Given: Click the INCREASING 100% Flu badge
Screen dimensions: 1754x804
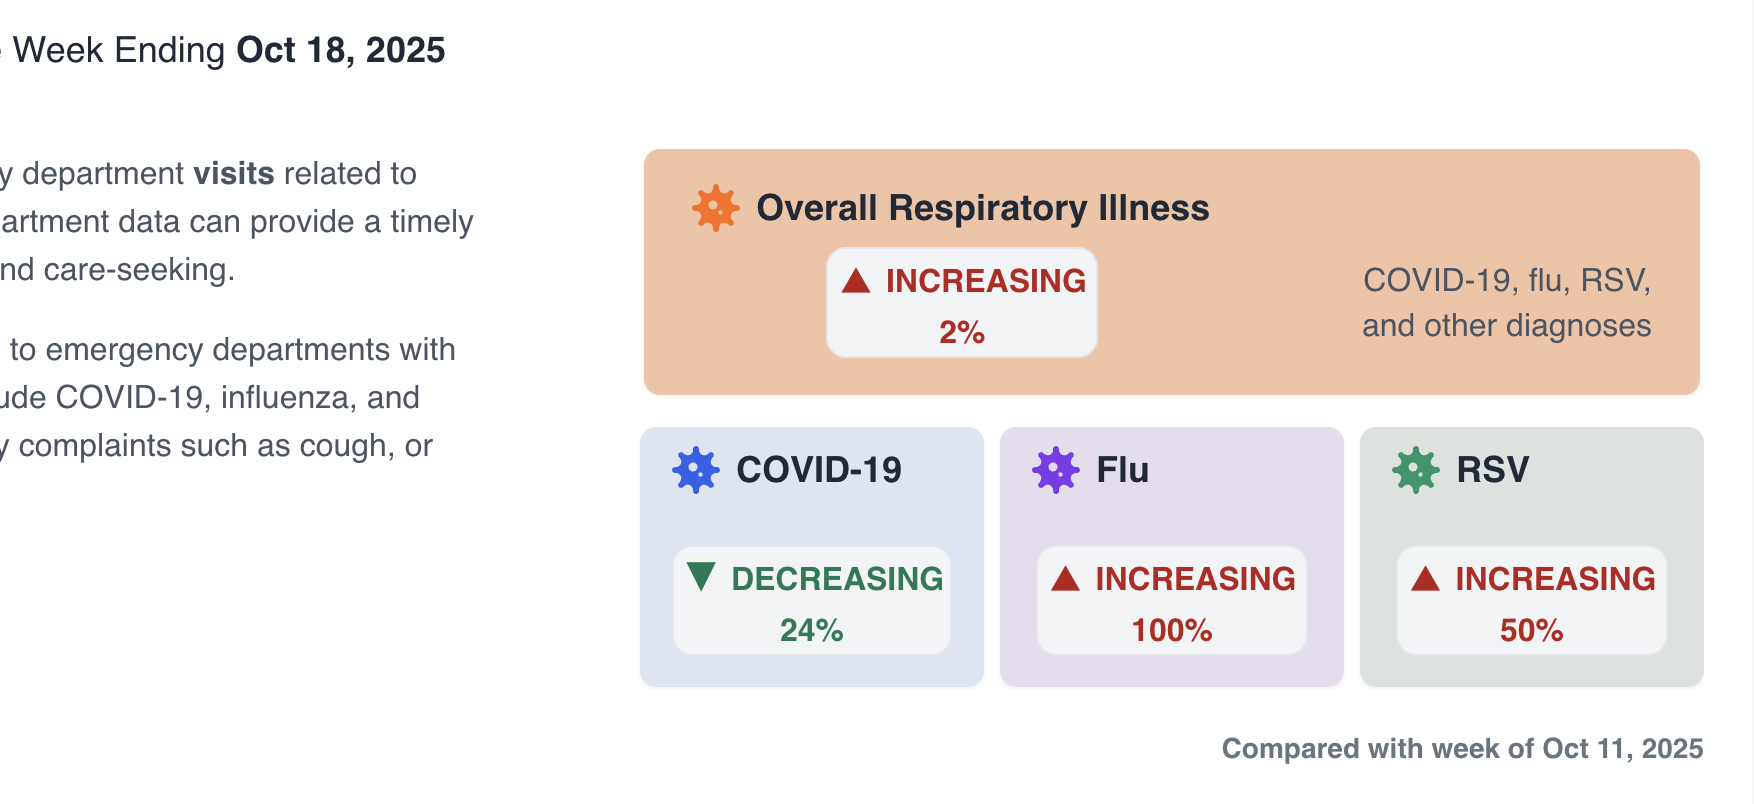Looking at the screenshot, I should pyautogui.click(x=1172, y=601).
